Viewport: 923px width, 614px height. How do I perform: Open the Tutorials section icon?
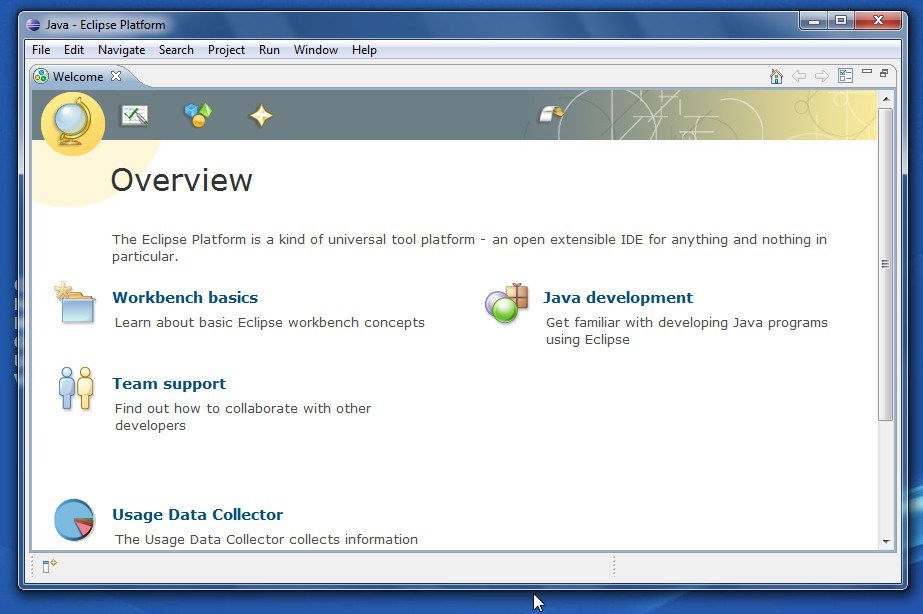click(x=134, y=114)
